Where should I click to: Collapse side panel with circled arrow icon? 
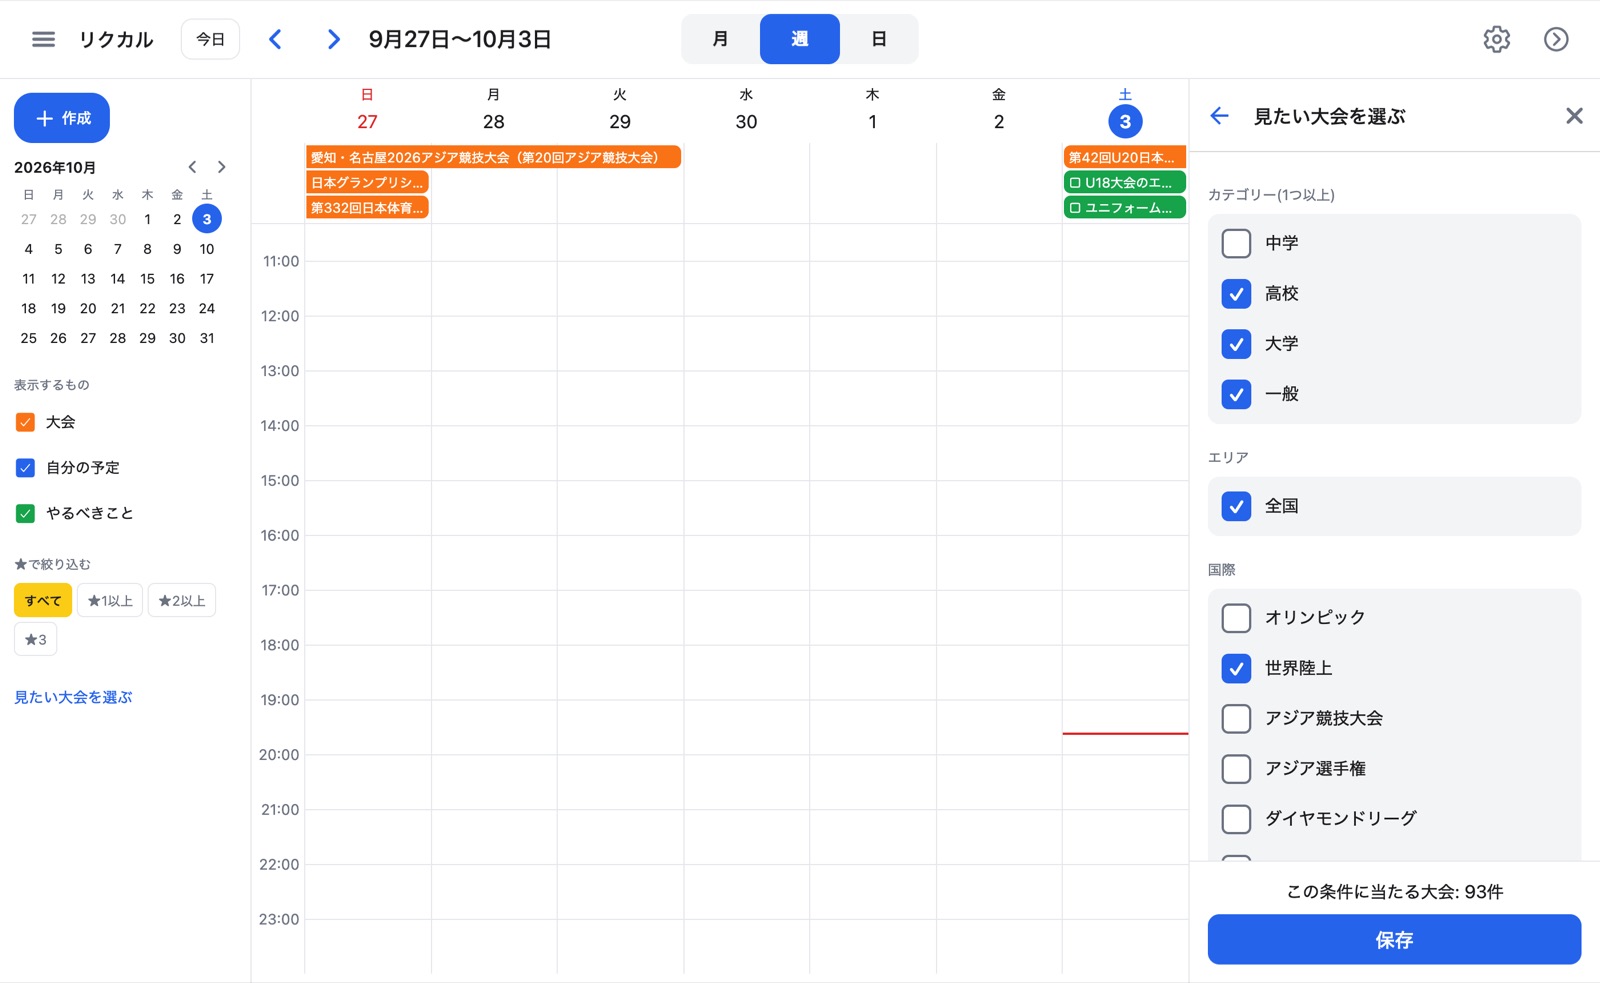click(x=1556, y=39)
